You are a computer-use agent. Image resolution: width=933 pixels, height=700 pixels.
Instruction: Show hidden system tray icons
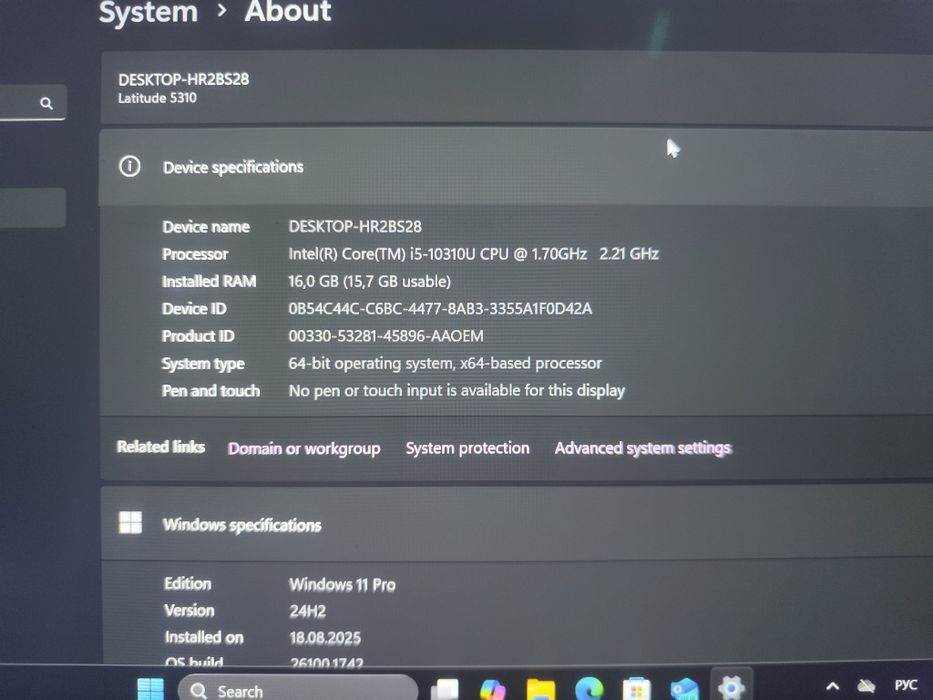(x=832, y=686)
